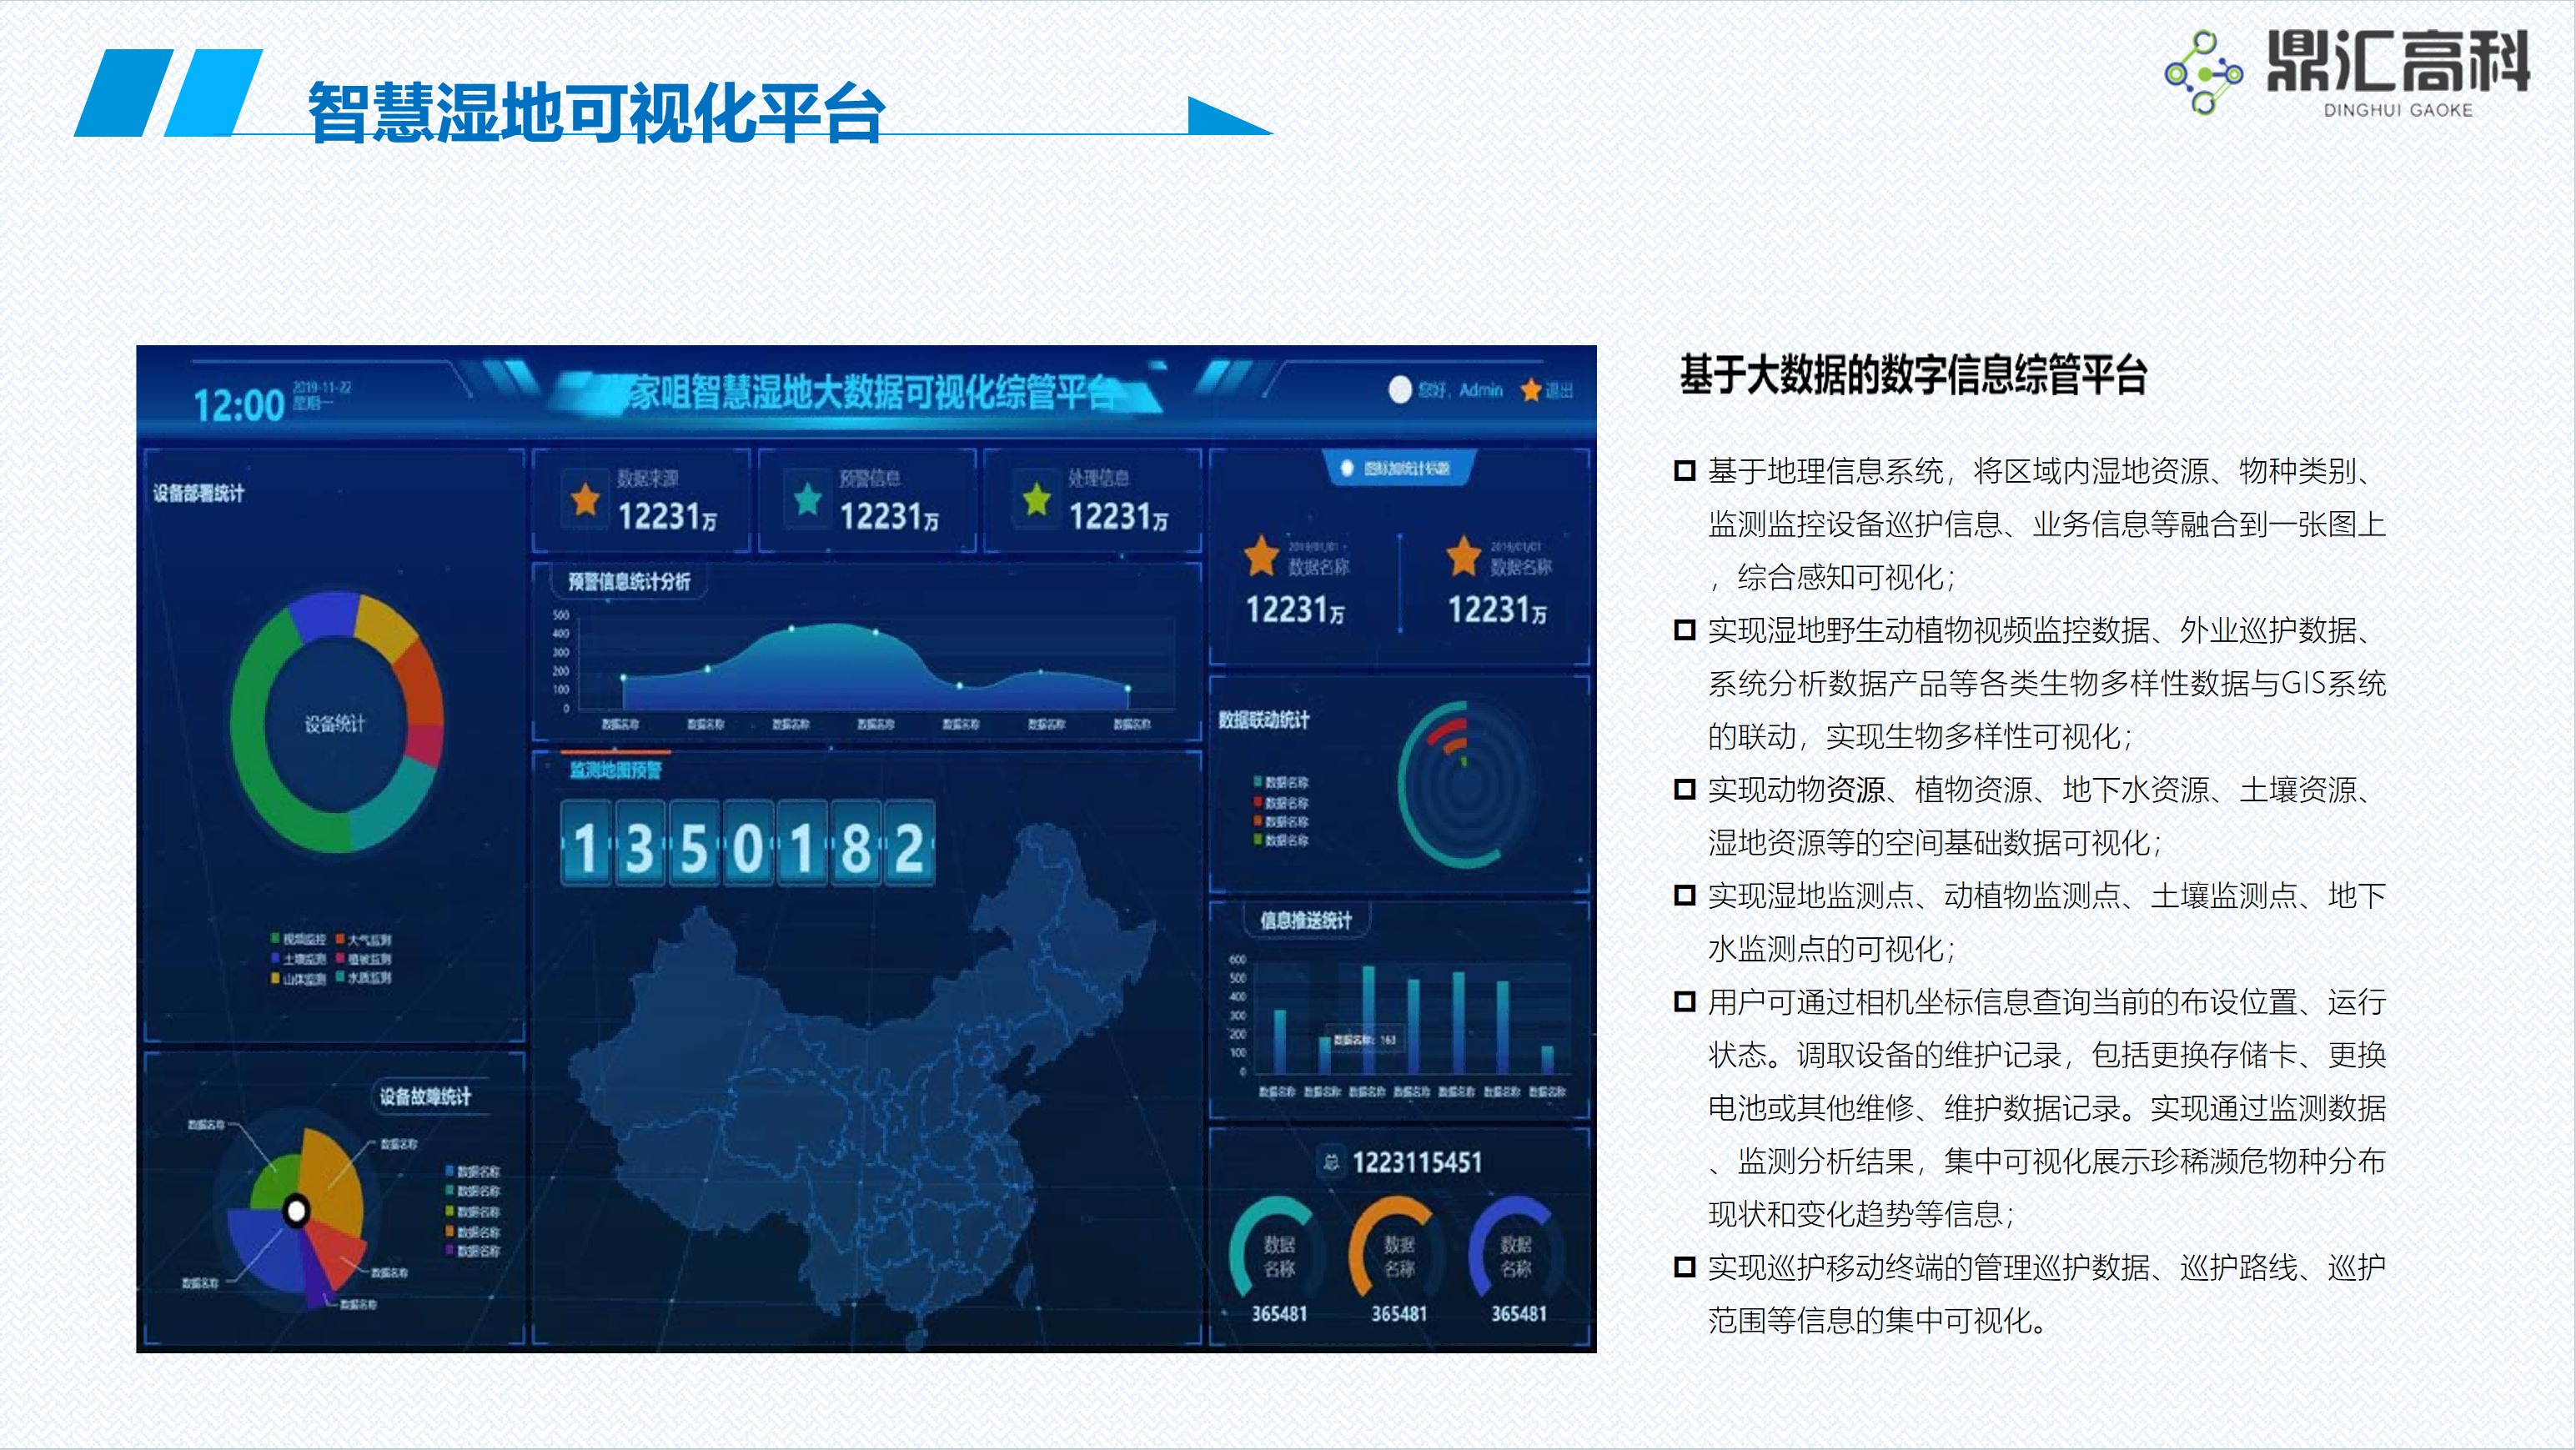Toggle 水质监测 legend item
Viewport: 2576px width, 1450px height.
click(x=364, y=977)
